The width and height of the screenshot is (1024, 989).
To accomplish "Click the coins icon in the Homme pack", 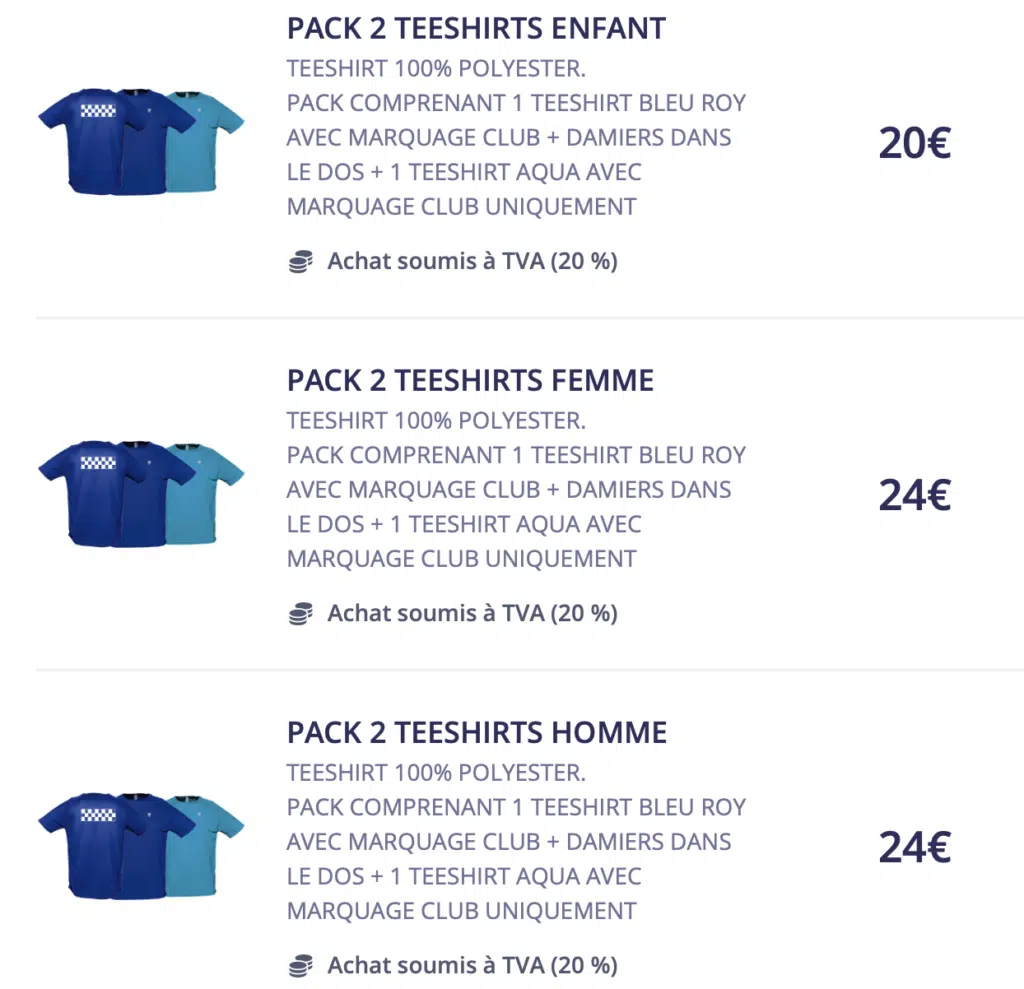I will point(300,966).
